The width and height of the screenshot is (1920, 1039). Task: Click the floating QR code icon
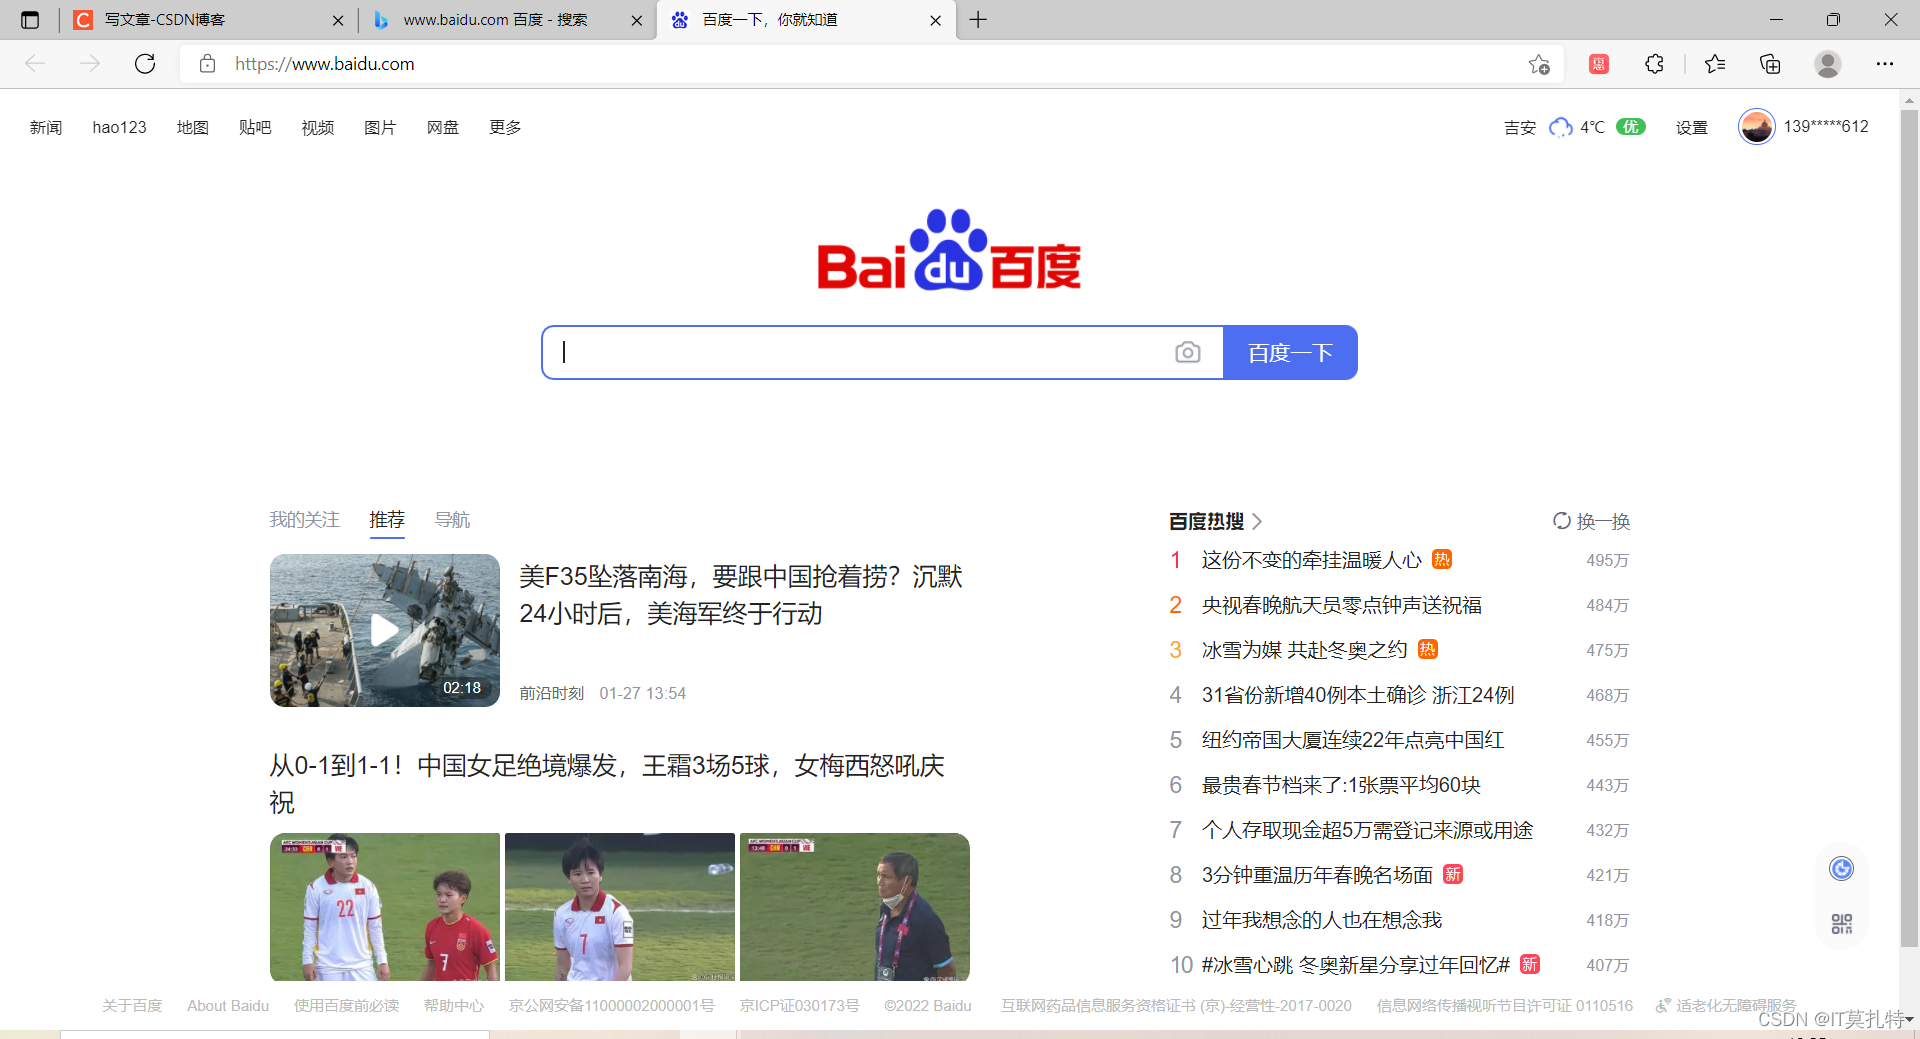coord(1841,924)
